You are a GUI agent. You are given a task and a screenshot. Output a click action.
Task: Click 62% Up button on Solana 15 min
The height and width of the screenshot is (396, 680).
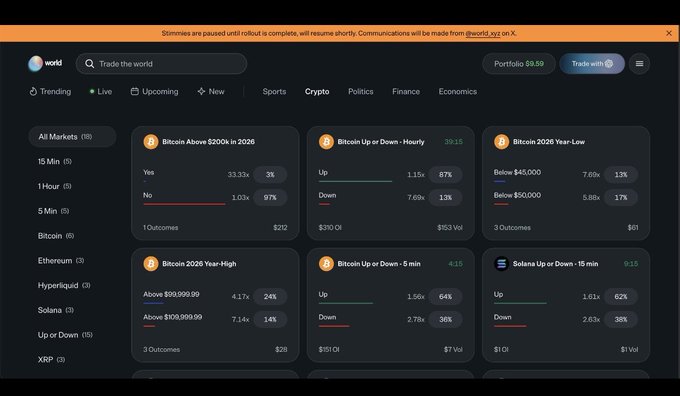621,297
